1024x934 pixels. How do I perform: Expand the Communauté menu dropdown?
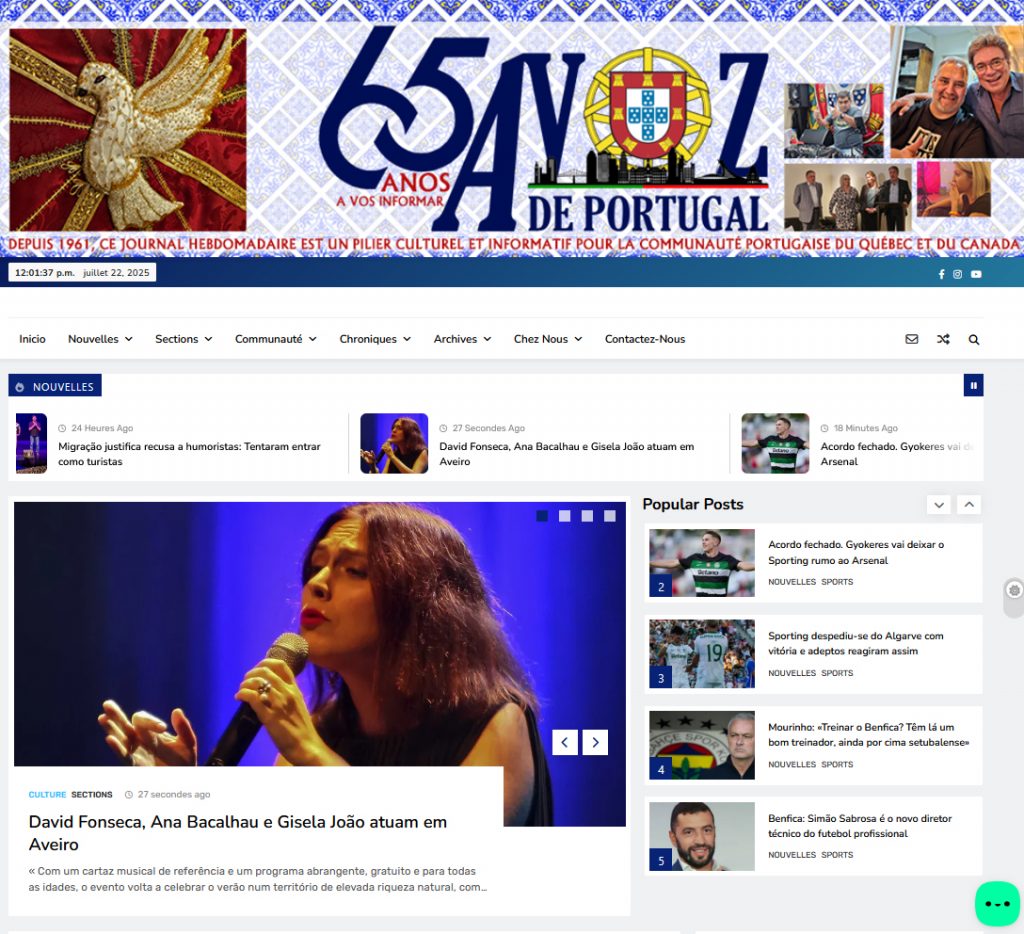(x=276, y=339)
